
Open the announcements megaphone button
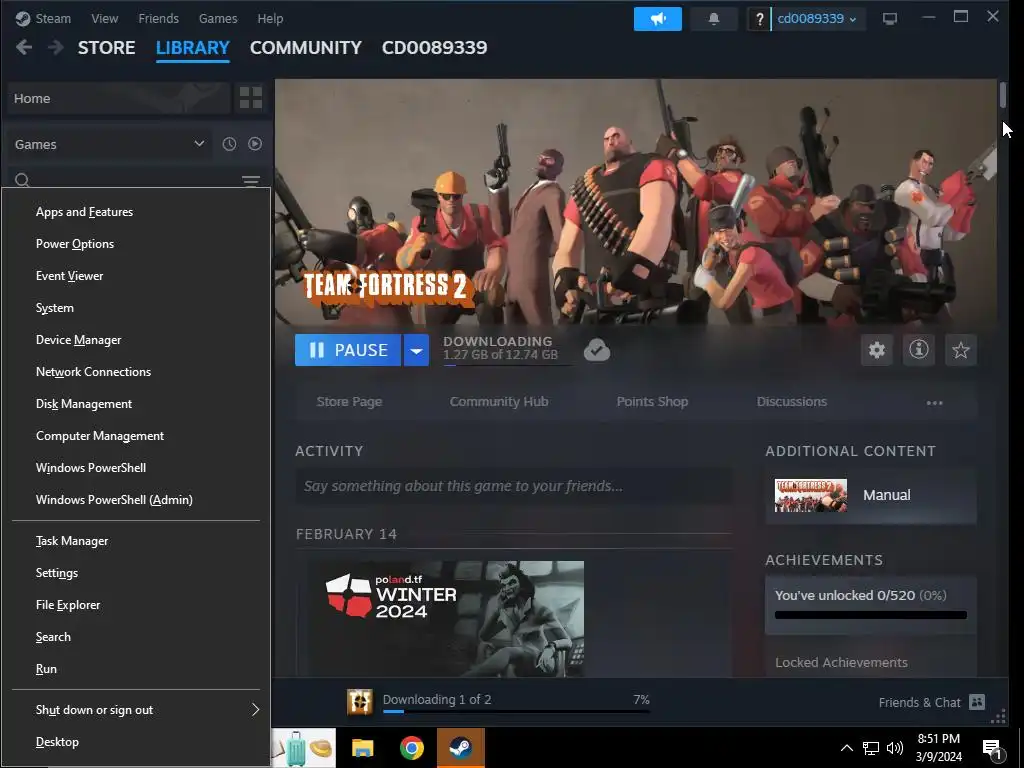click(x=658, y=19)
